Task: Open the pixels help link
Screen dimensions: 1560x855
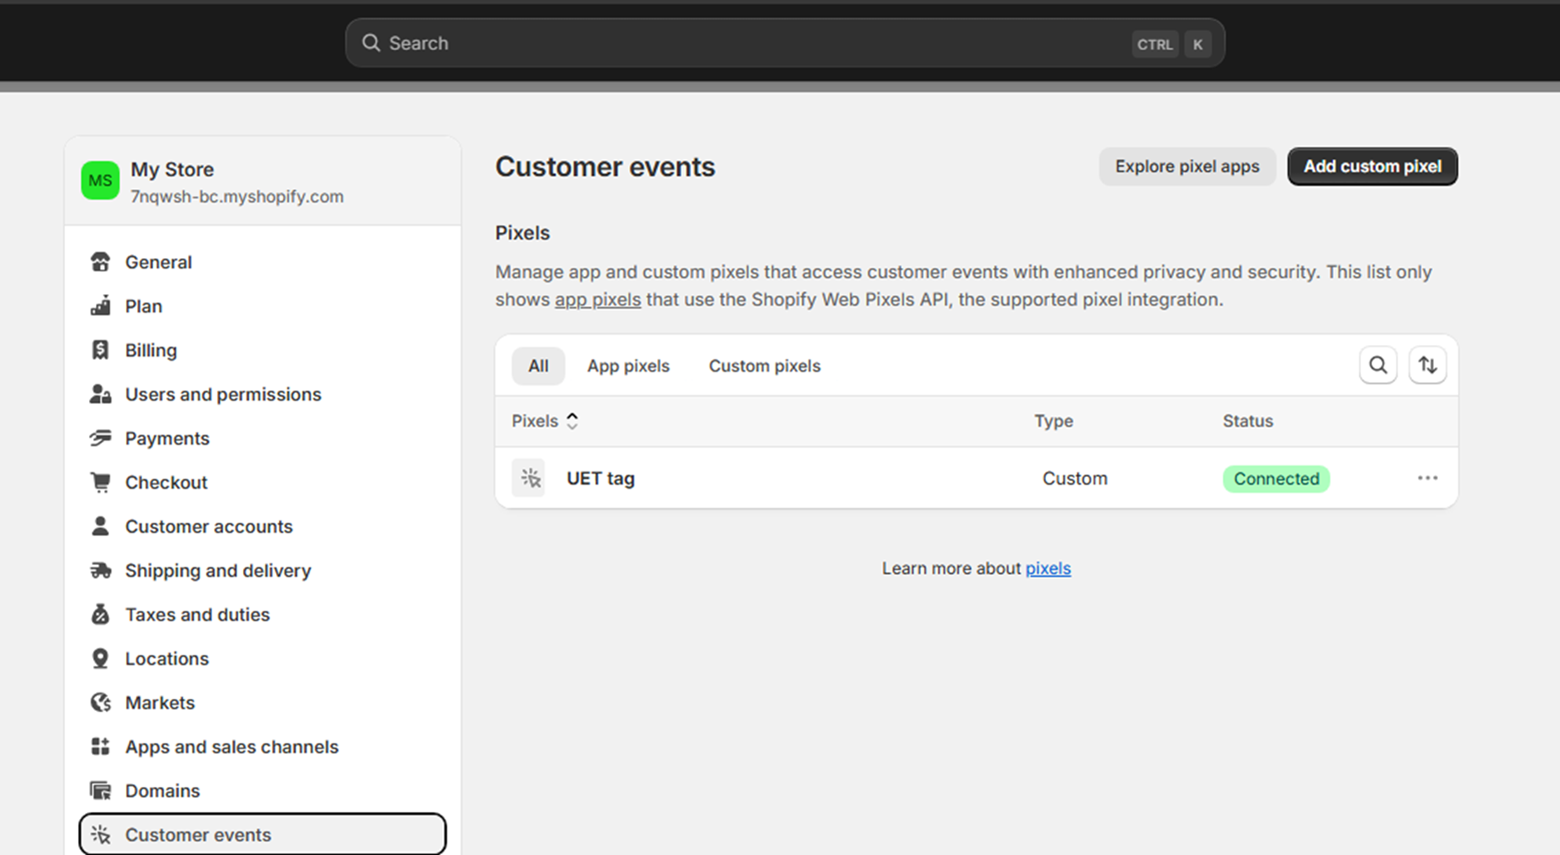Action: (x=1048, y=568)
